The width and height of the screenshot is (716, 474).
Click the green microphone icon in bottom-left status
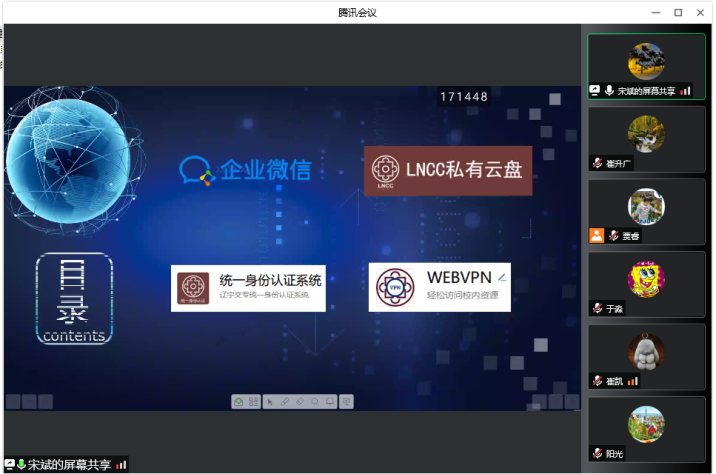point(21,465)
